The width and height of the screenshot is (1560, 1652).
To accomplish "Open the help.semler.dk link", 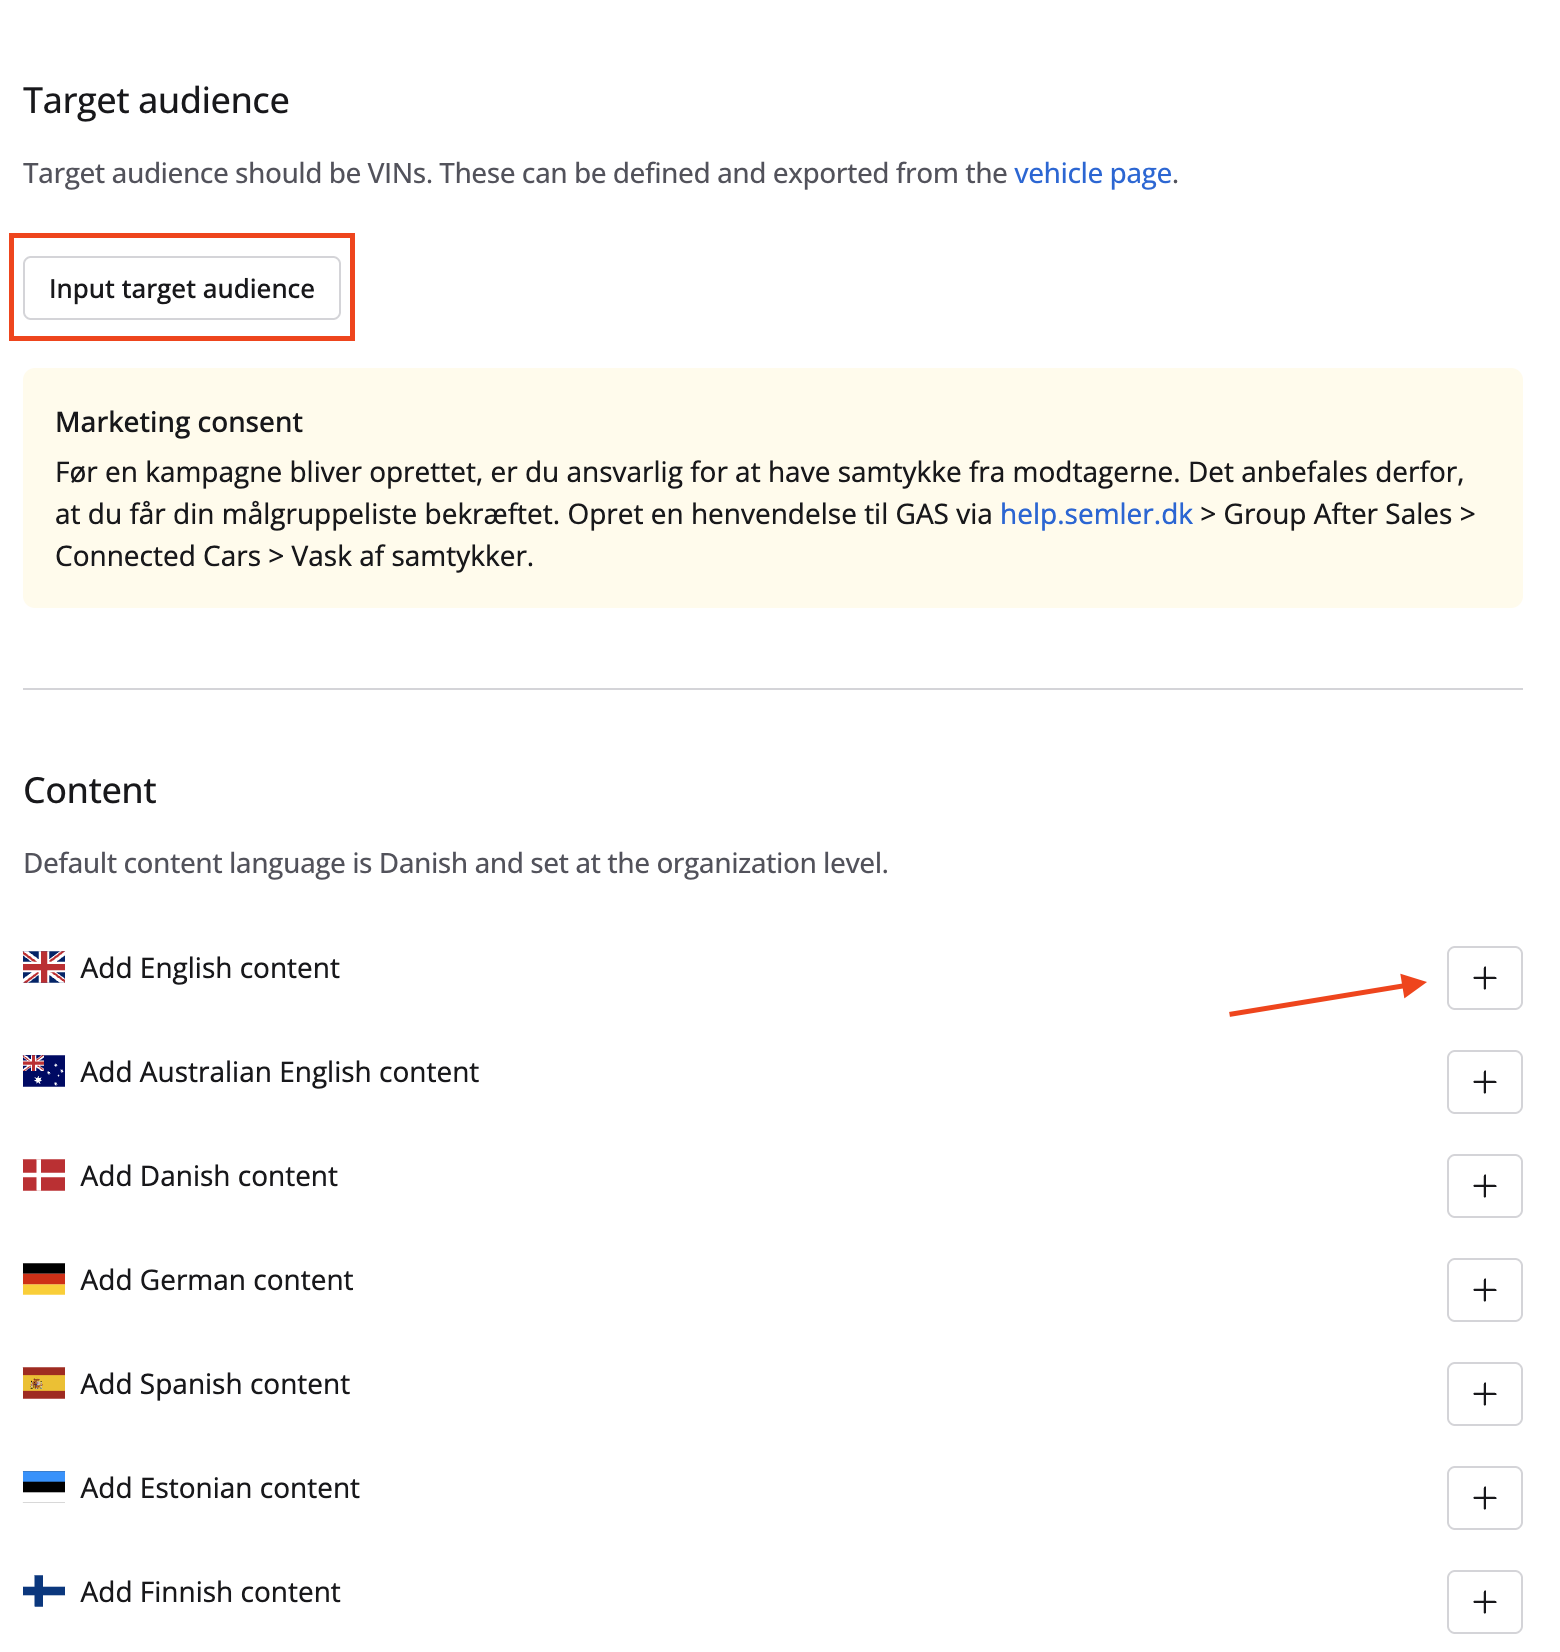I will click(1096, 513).
